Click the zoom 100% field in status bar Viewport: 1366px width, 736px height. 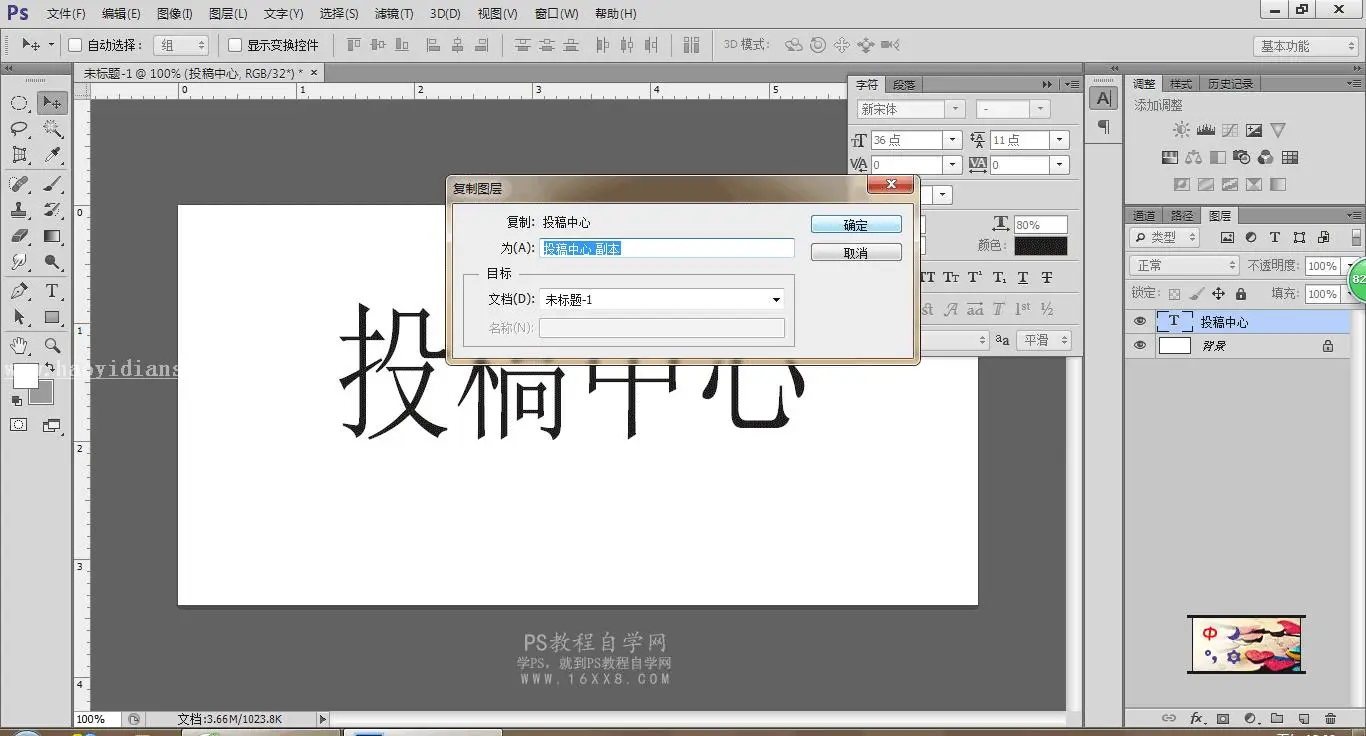point(97,719)
